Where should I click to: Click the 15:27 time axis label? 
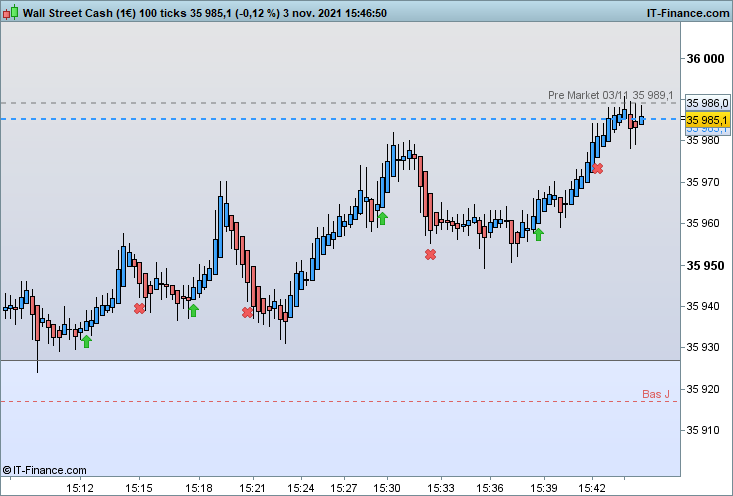(344, 489)
